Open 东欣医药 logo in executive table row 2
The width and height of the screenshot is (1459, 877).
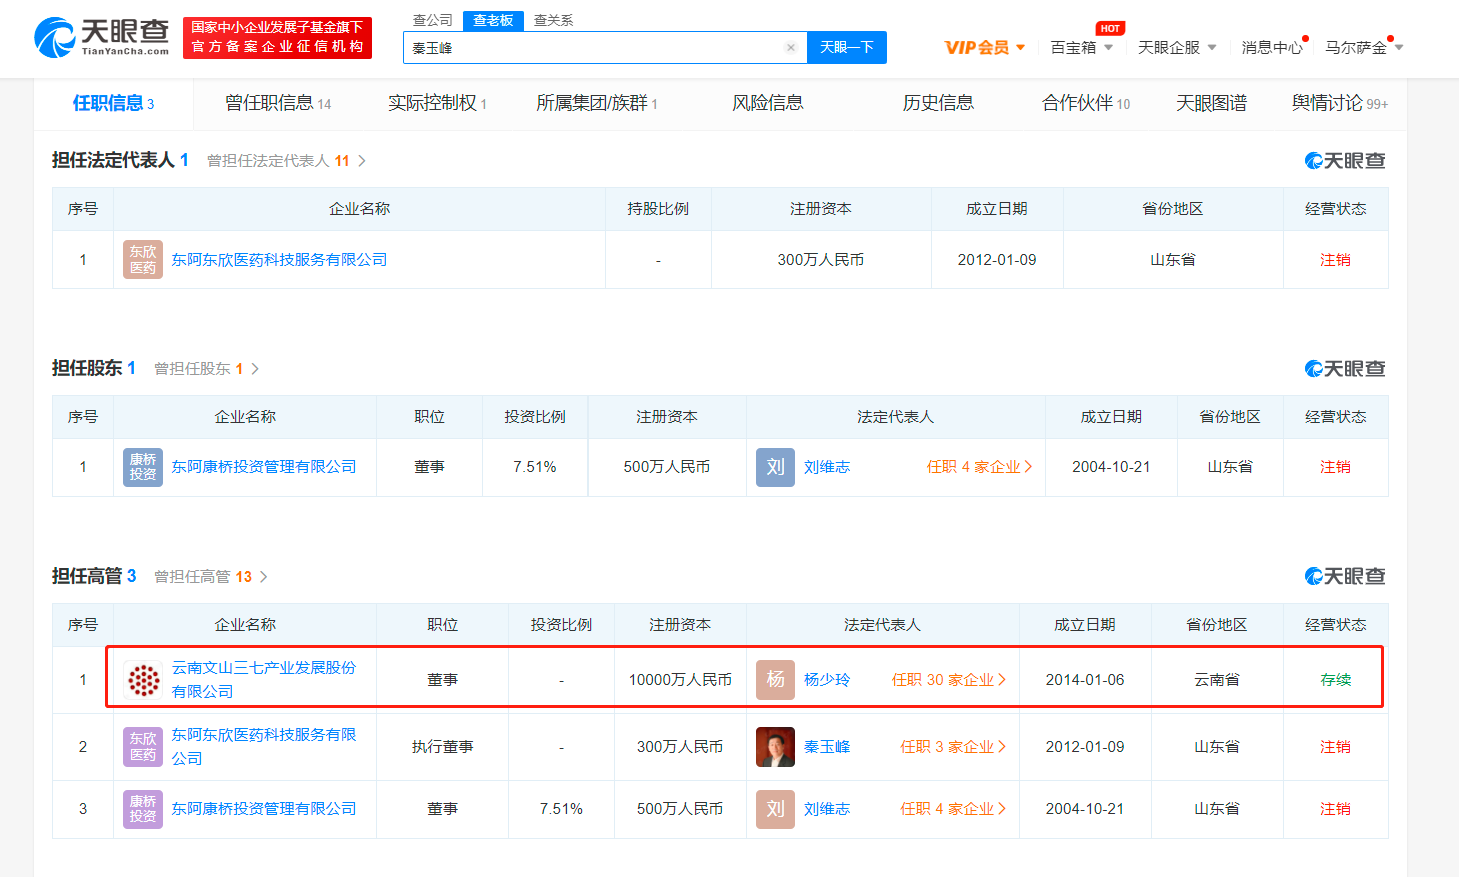143,747
